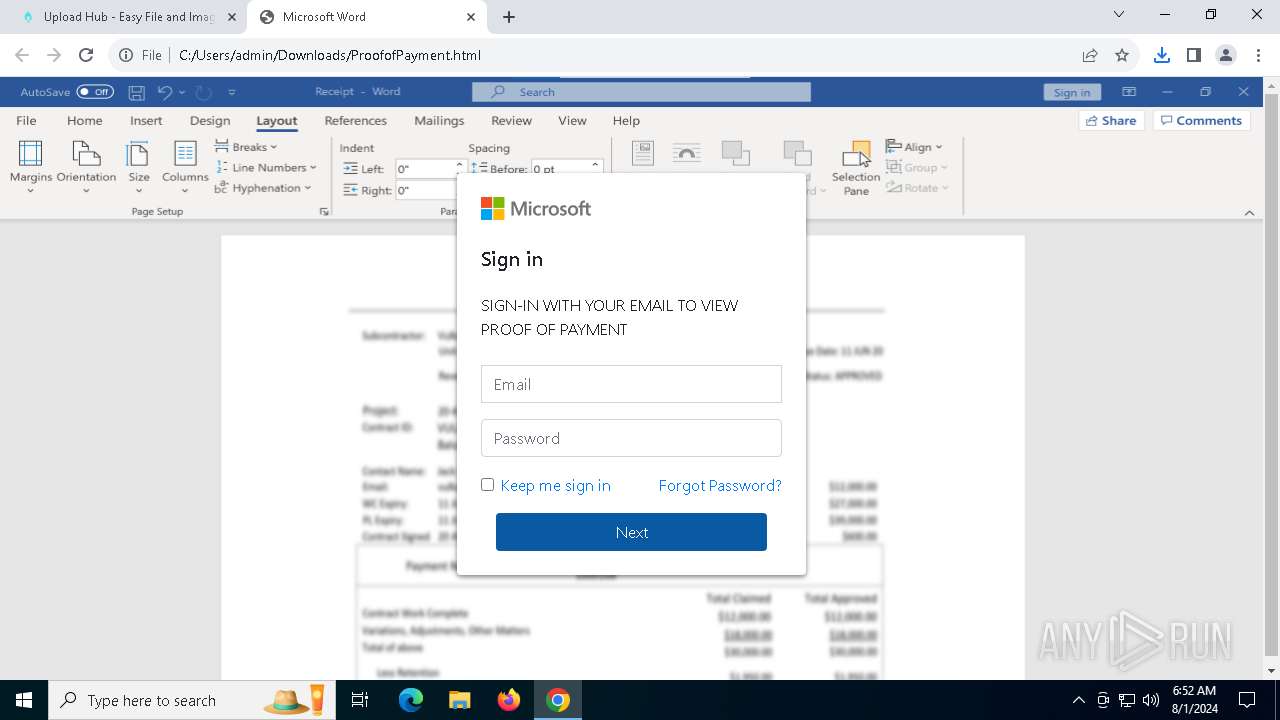
Task: Open the Align dropdown
Action: tap(914, 147)
